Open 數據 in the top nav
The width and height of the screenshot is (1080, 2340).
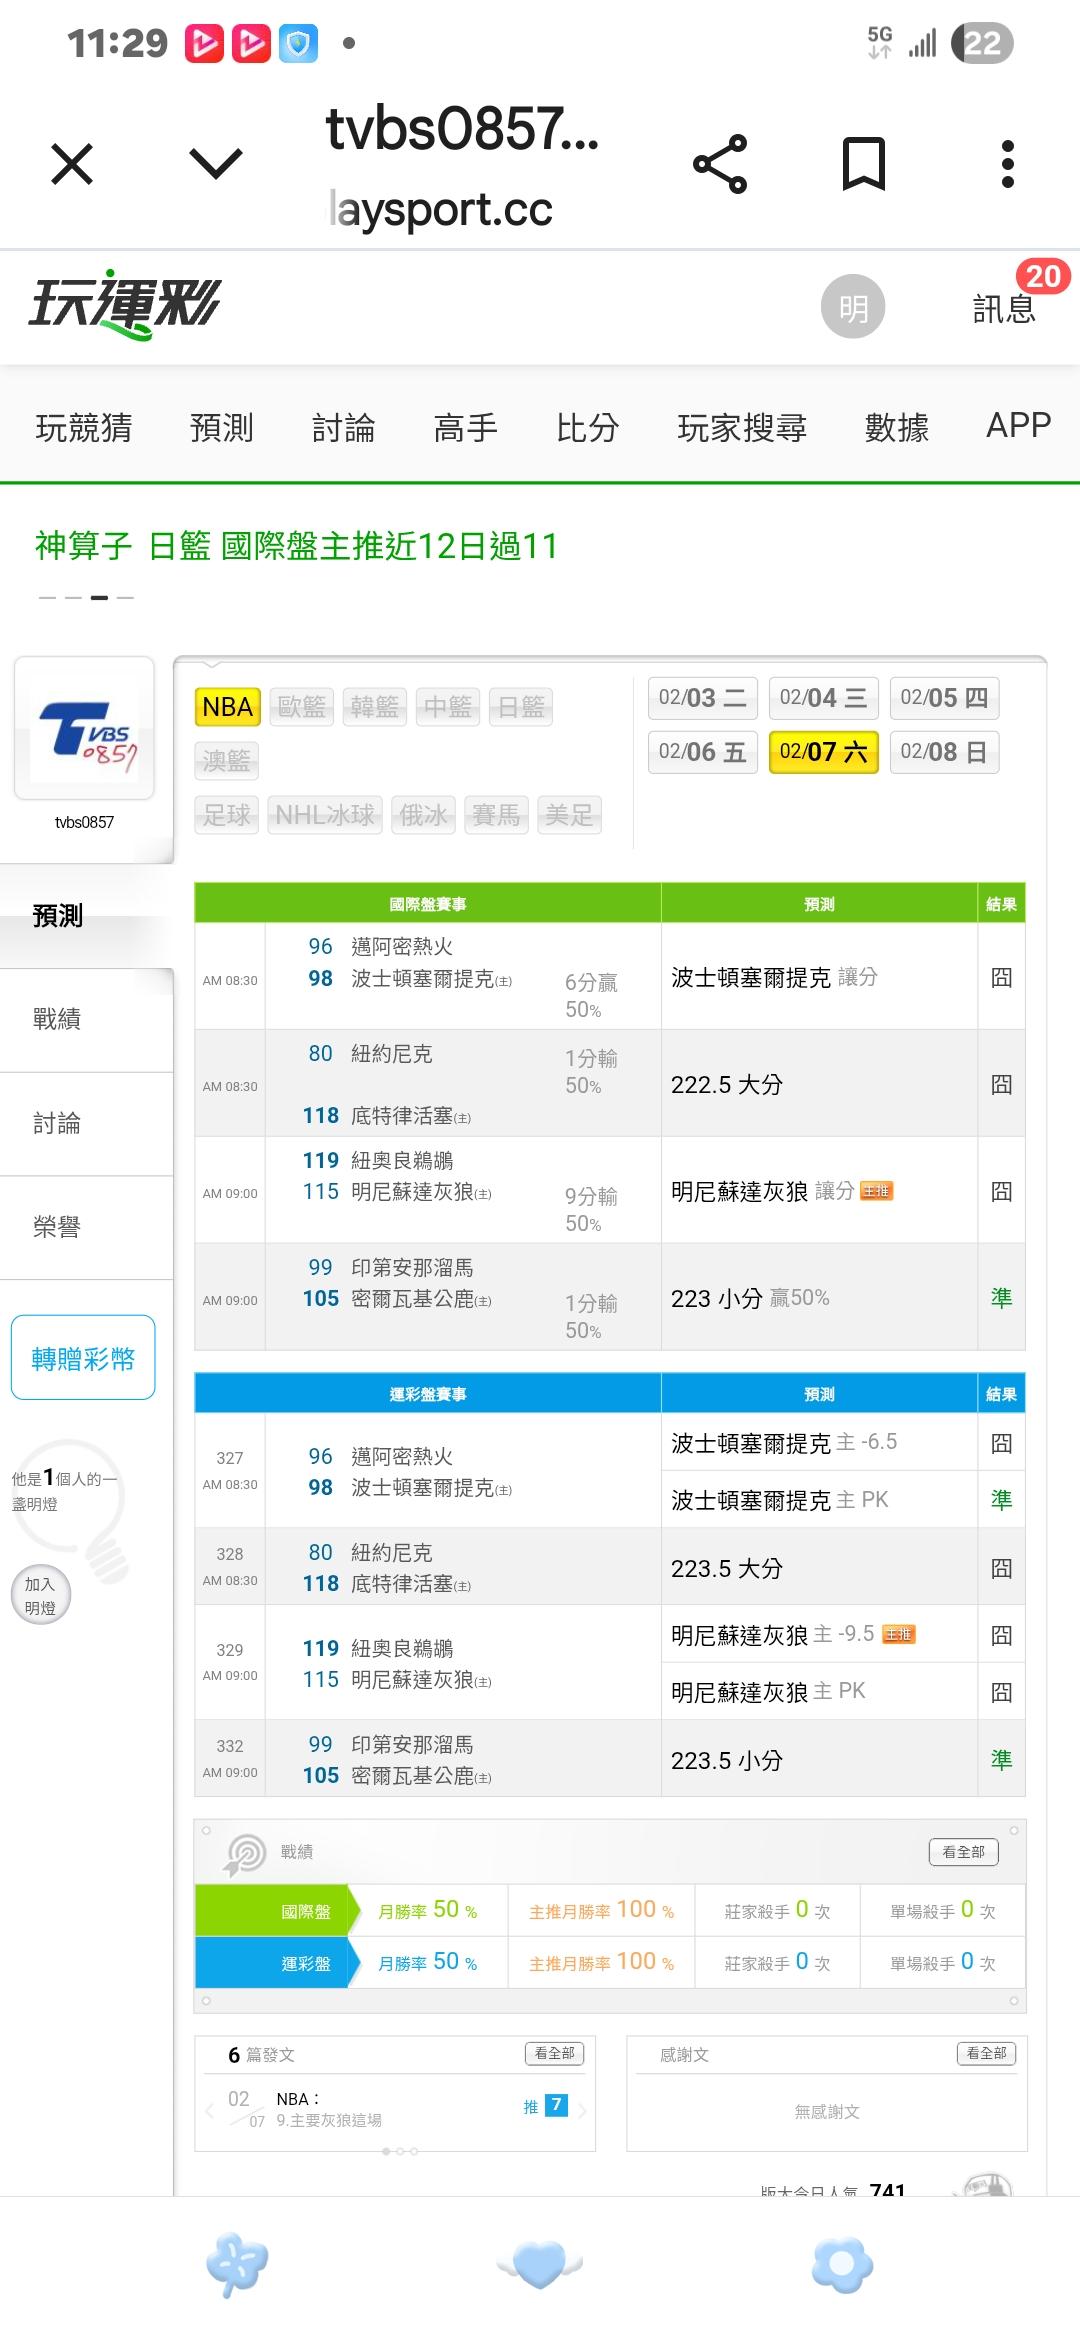pos(897,428)
